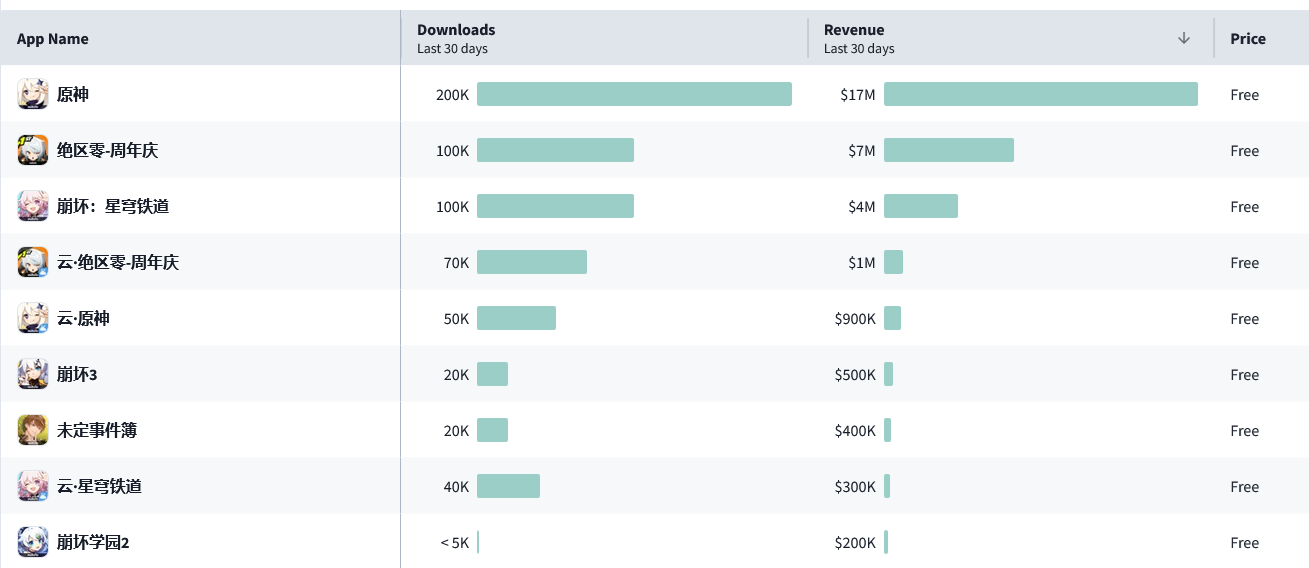Viewport: 1309px width, 568px height.
Task: Select the $17M revenue value
Action: 858,95
